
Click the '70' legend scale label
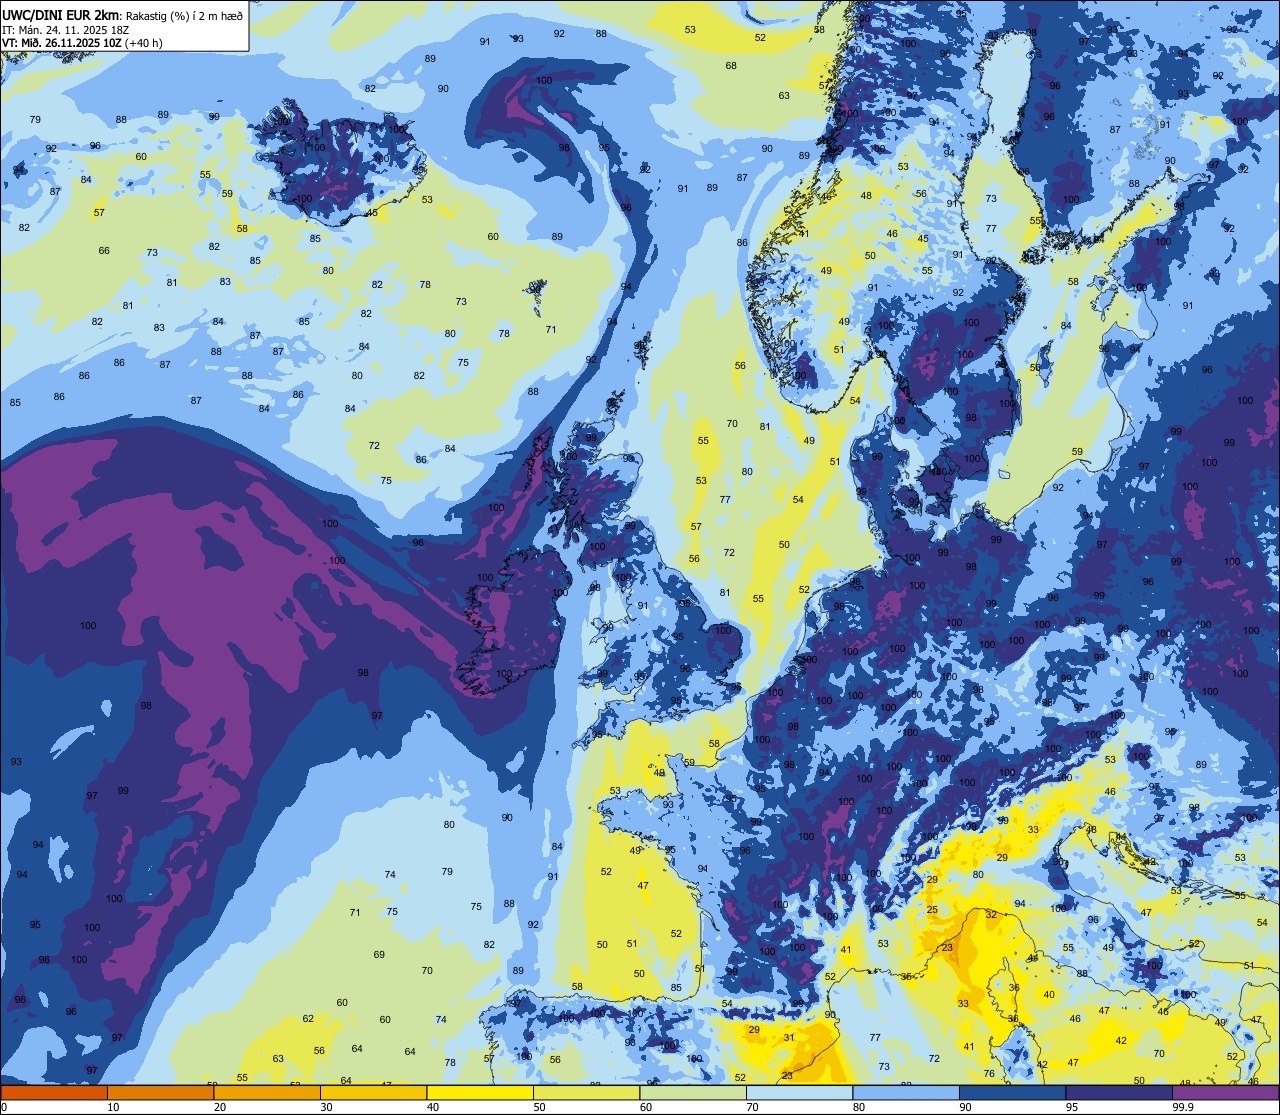[x=752, y=1107]
